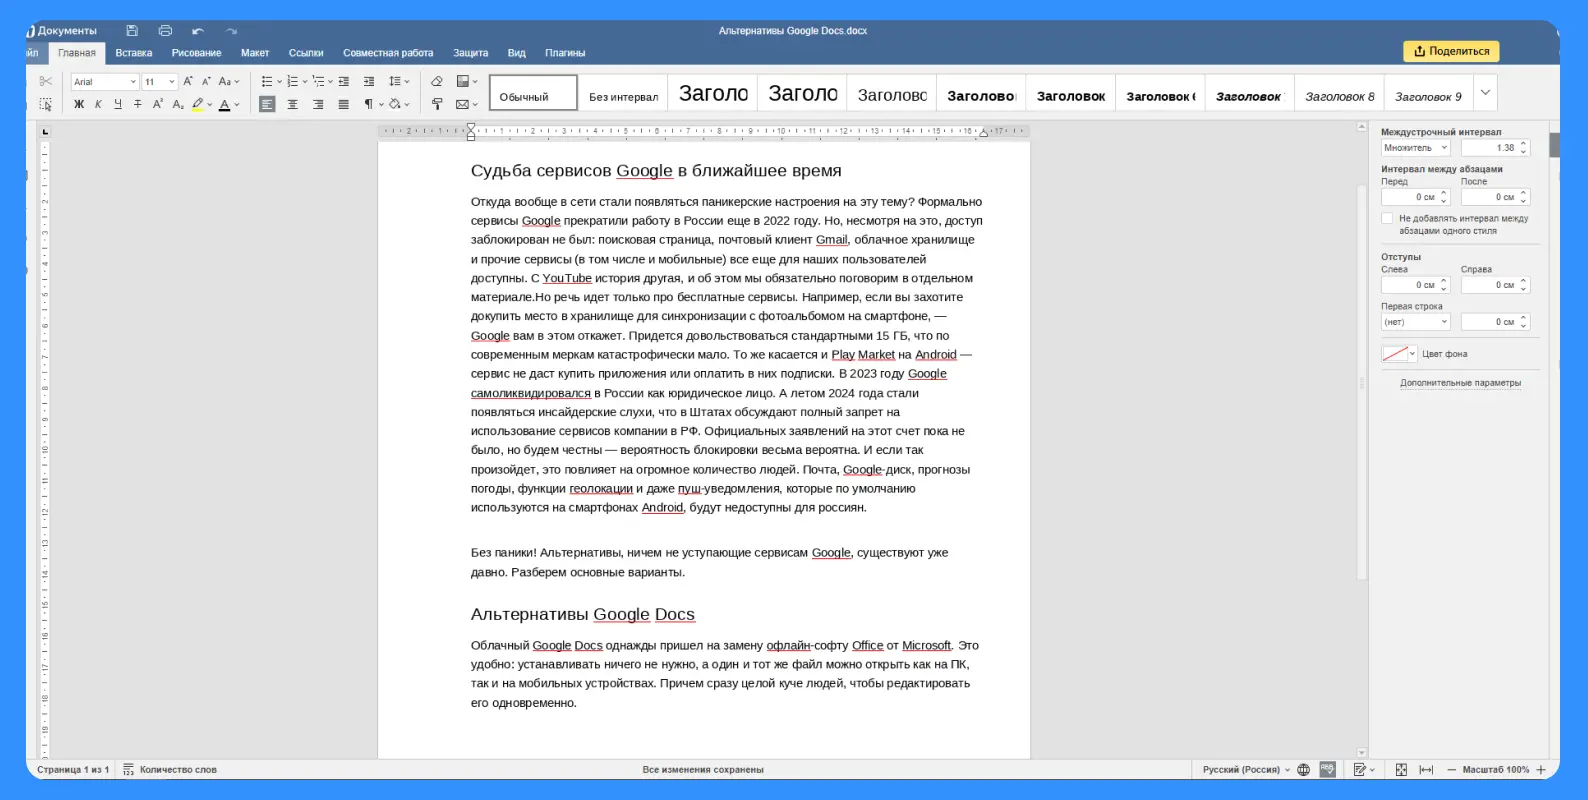Screen dimensions: 1588x800
Task: Apply strikethrough formatting
Action: click(x=138, y=104)
